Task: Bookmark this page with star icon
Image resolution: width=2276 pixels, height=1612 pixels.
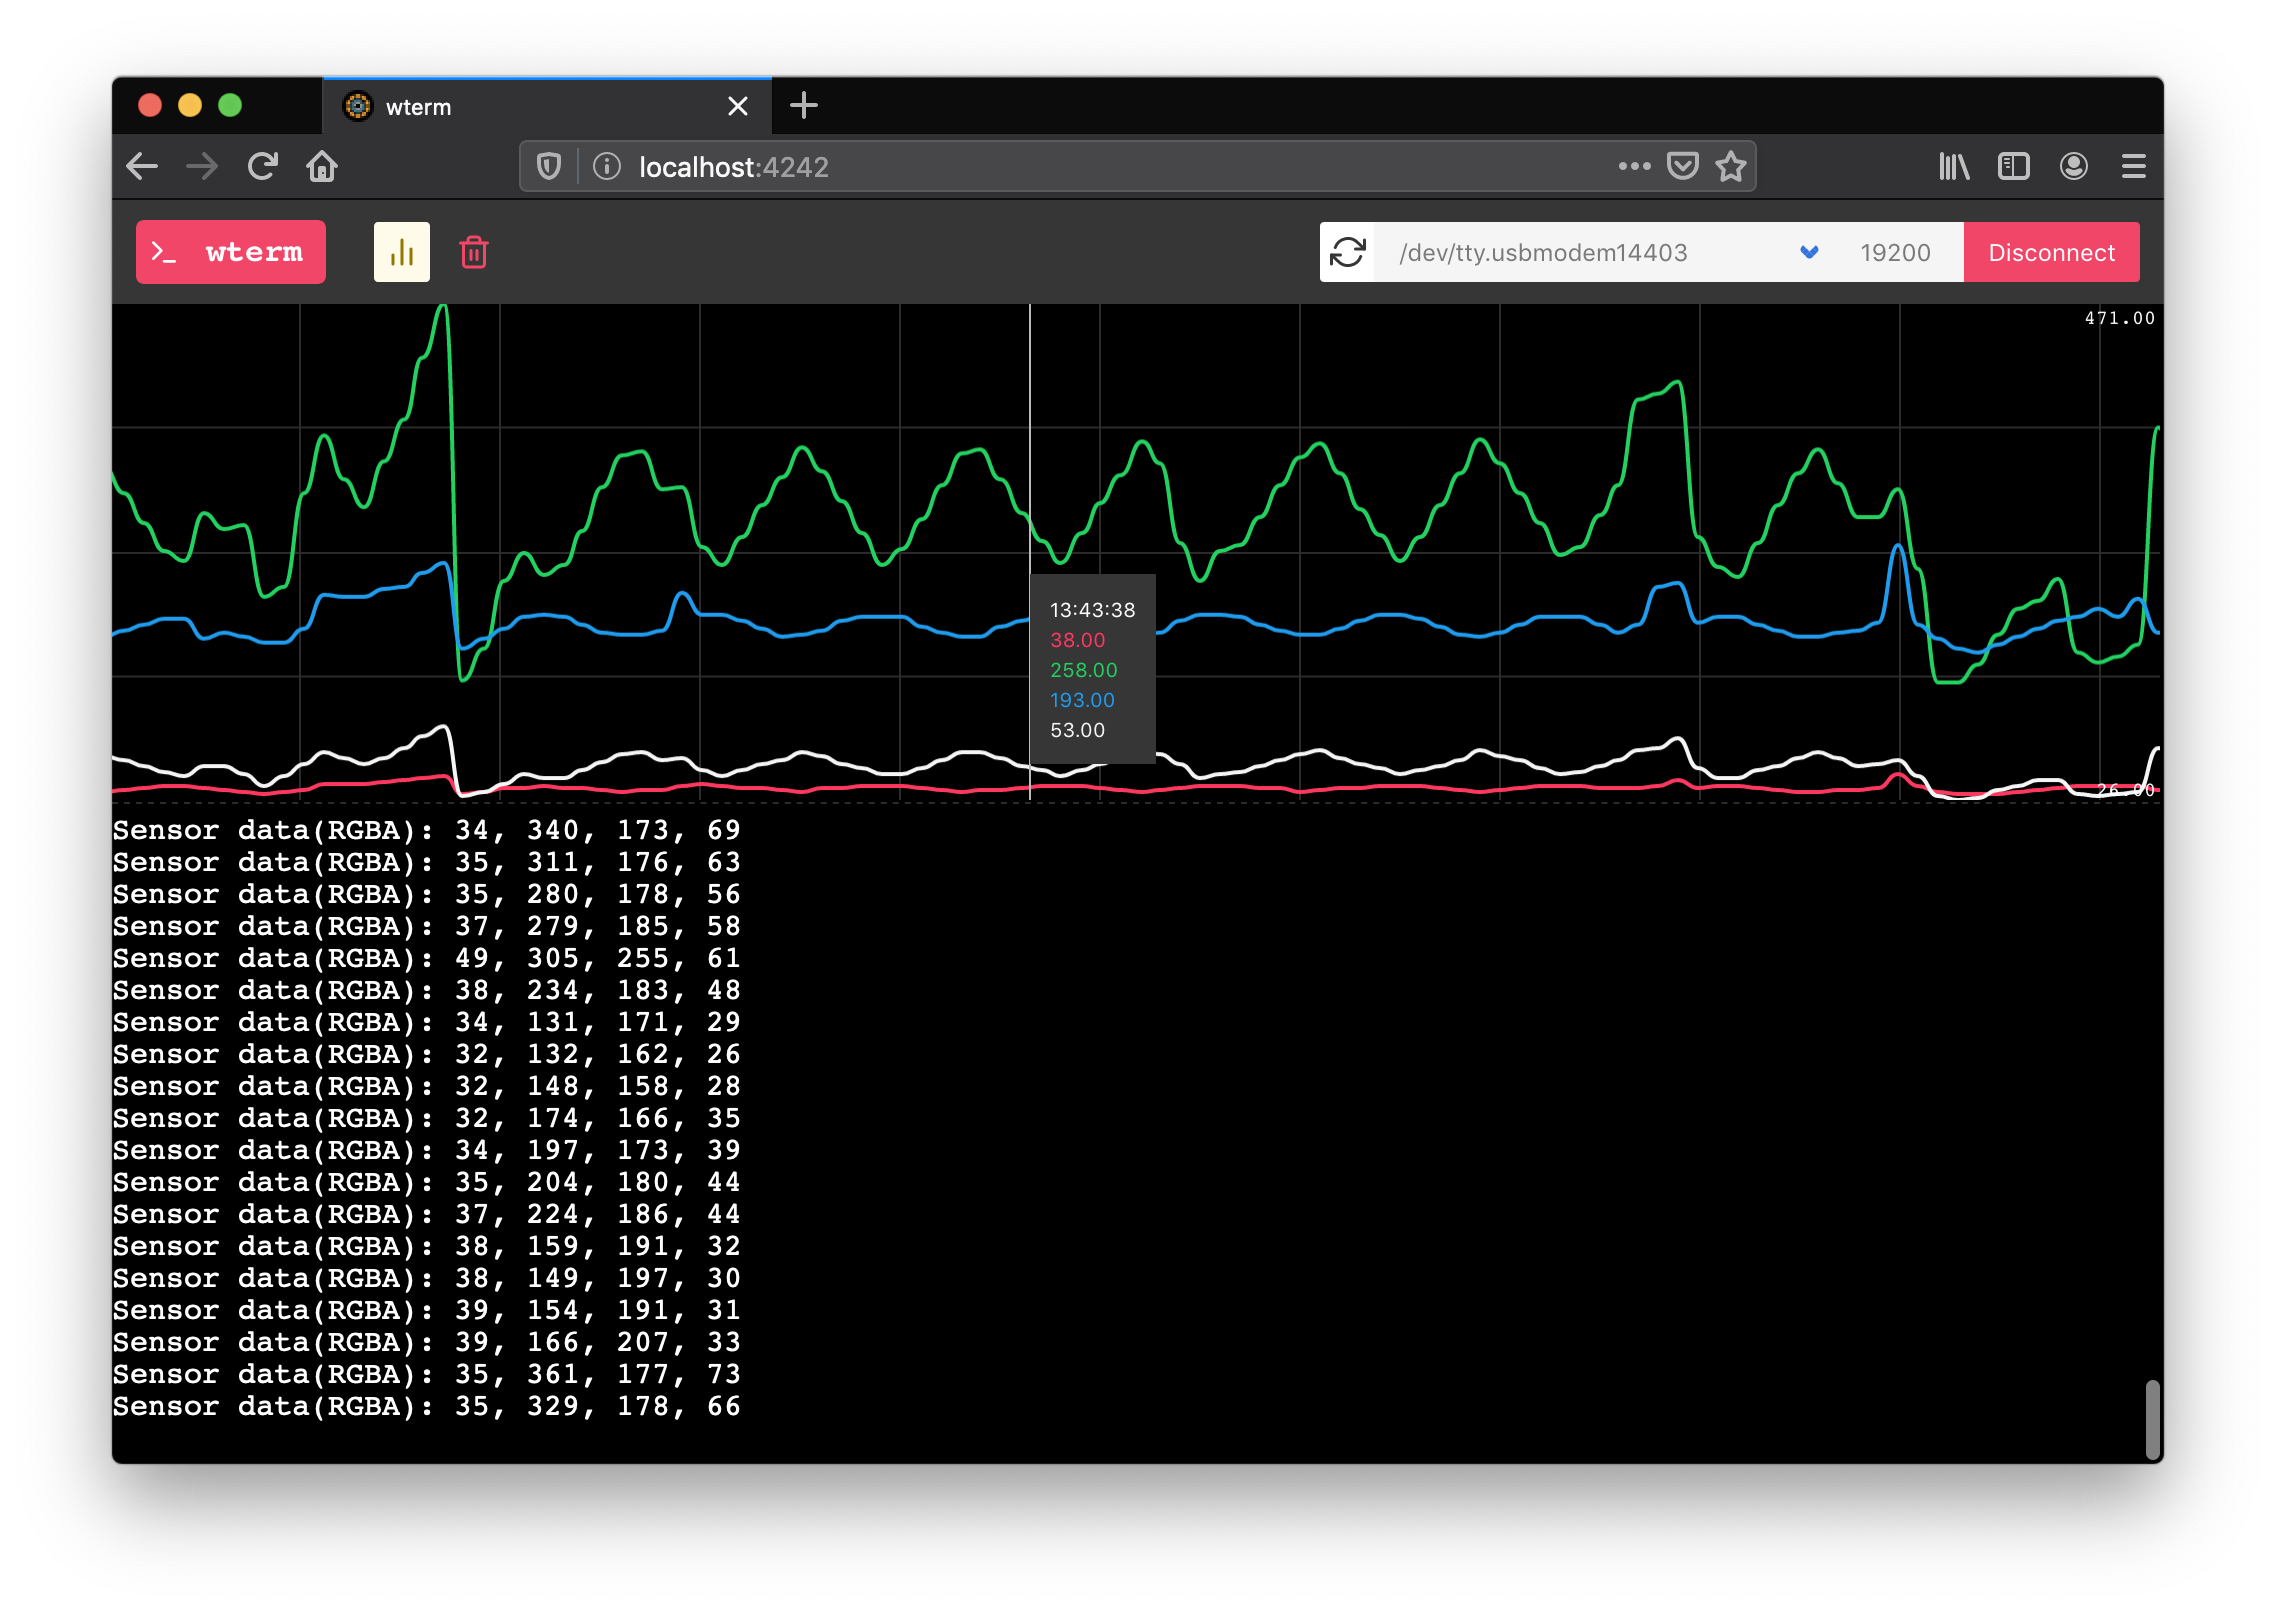Action: pyautogui.click(x=1731, y=166)
